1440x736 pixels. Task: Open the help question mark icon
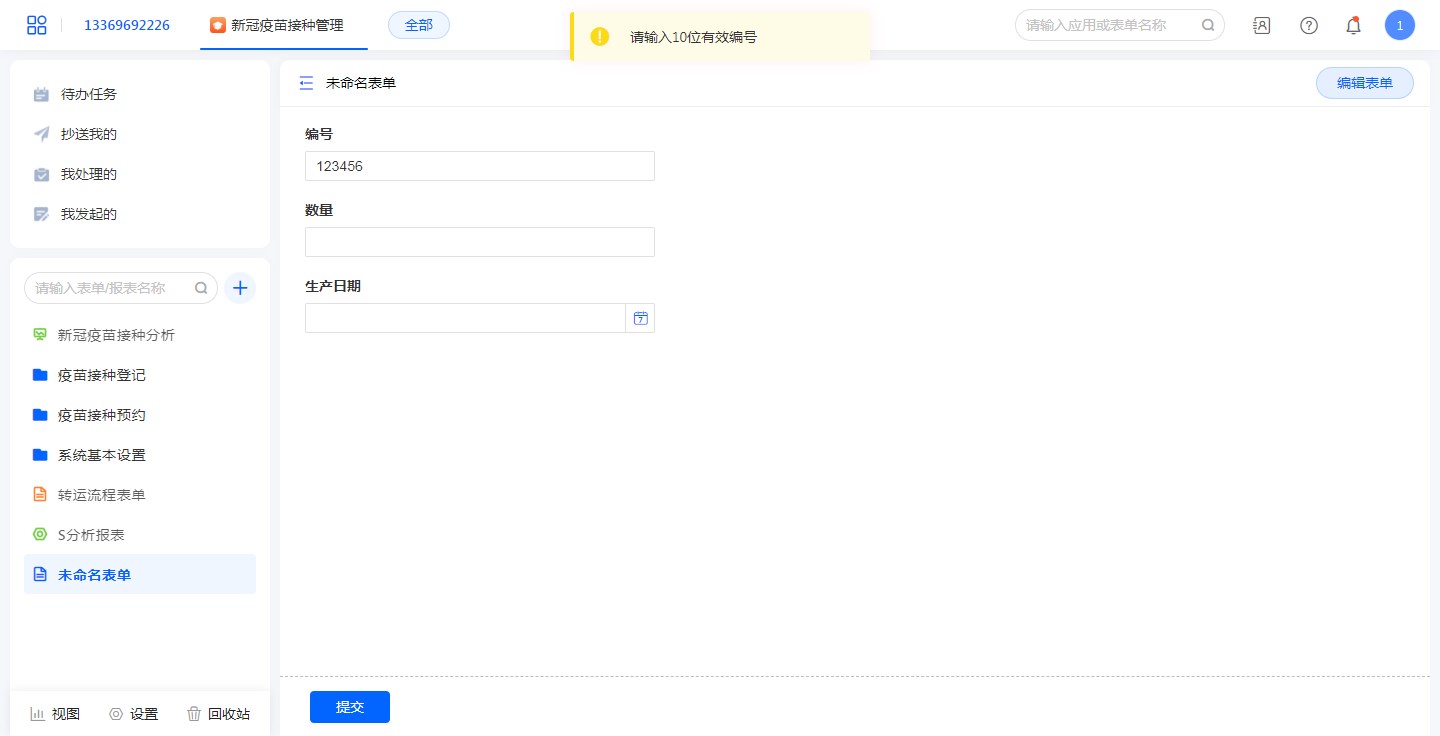[x=1308, y=26]
